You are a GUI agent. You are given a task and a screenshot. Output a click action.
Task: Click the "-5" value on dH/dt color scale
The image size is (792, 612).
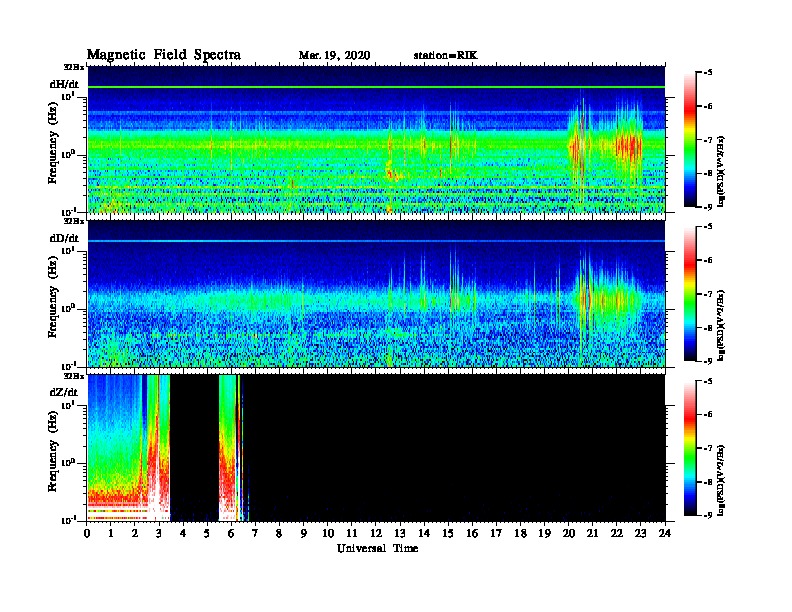(x=707, y=73)
